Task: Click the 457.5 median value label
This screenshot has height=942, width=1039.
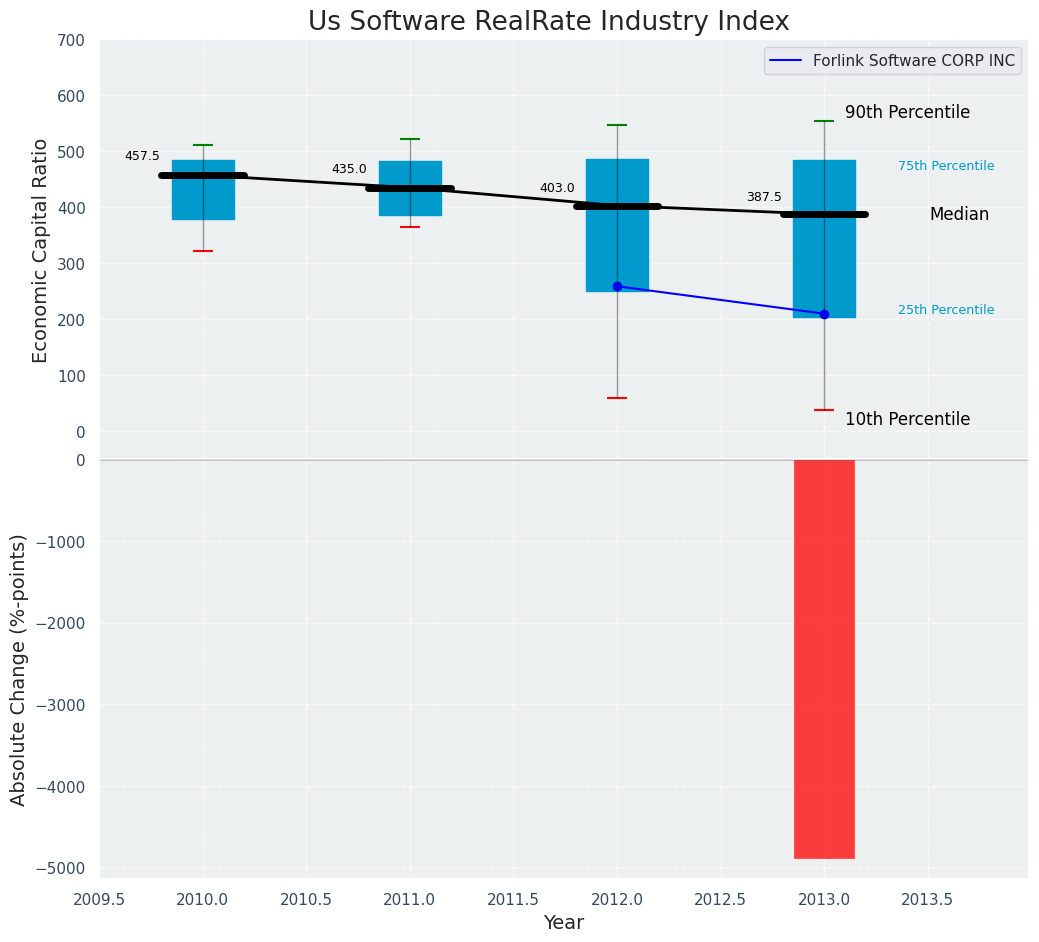Action: pyautogui.click(x=142, y=156)
